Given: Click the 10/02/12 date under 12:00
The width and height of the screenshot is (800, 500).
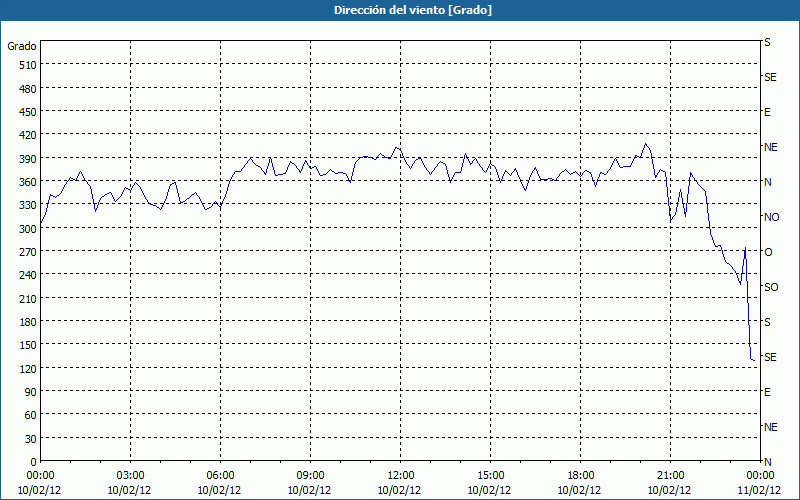Looking at the screenshot, I should tap(399, 490).
